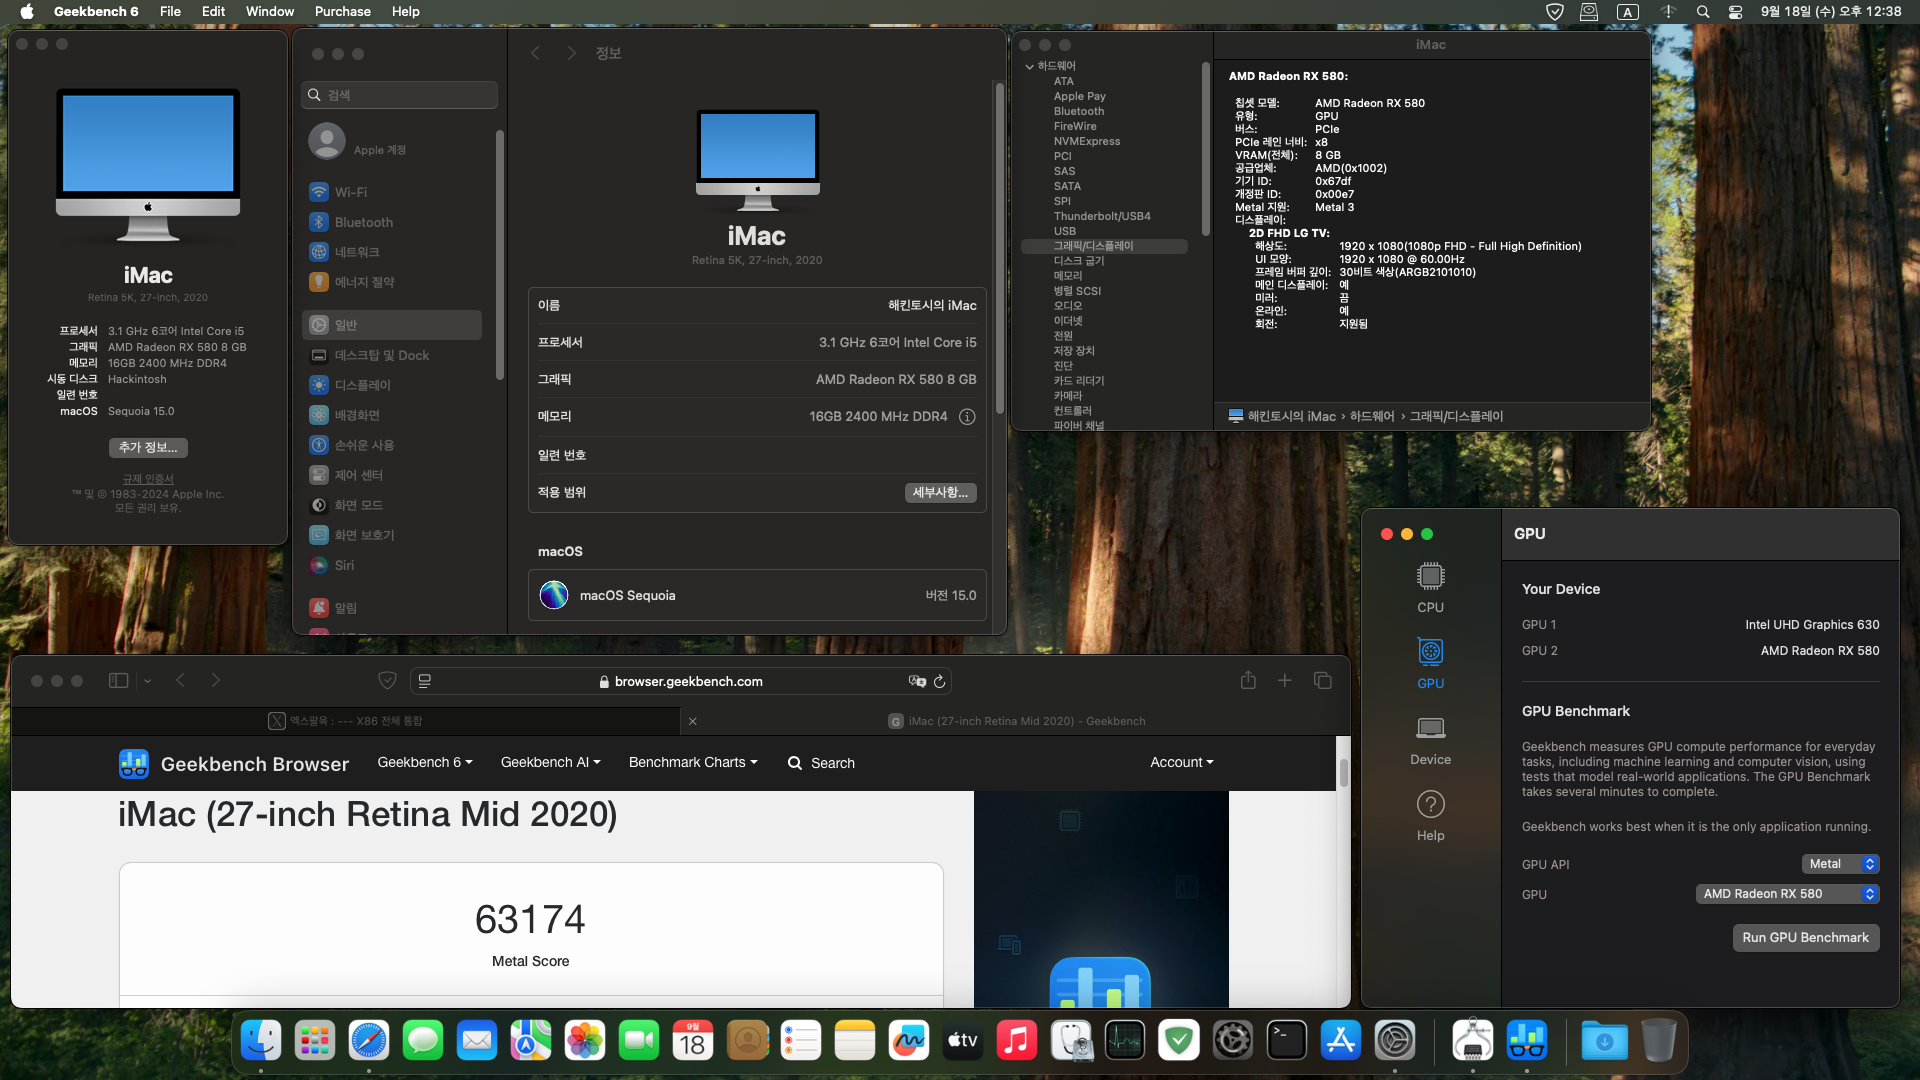1920x1080 pixels.
Task: Open Photos from the Dock
Action: 585,1041
